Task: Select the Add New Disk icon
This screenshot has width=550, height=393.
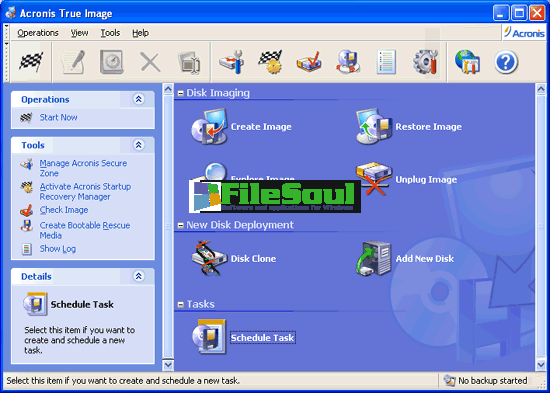Action: click(x=374, y=258)
